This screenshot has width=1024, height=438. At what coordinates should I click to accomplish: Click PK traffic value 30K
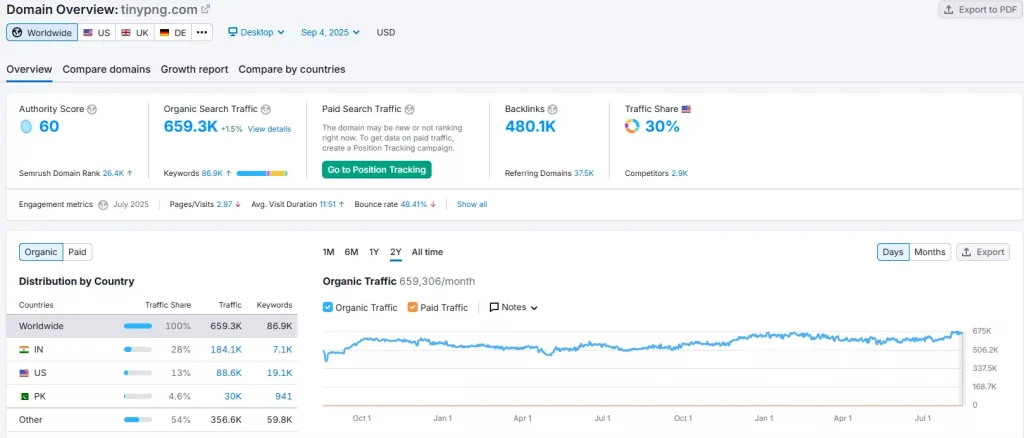[x=233, y=396]
